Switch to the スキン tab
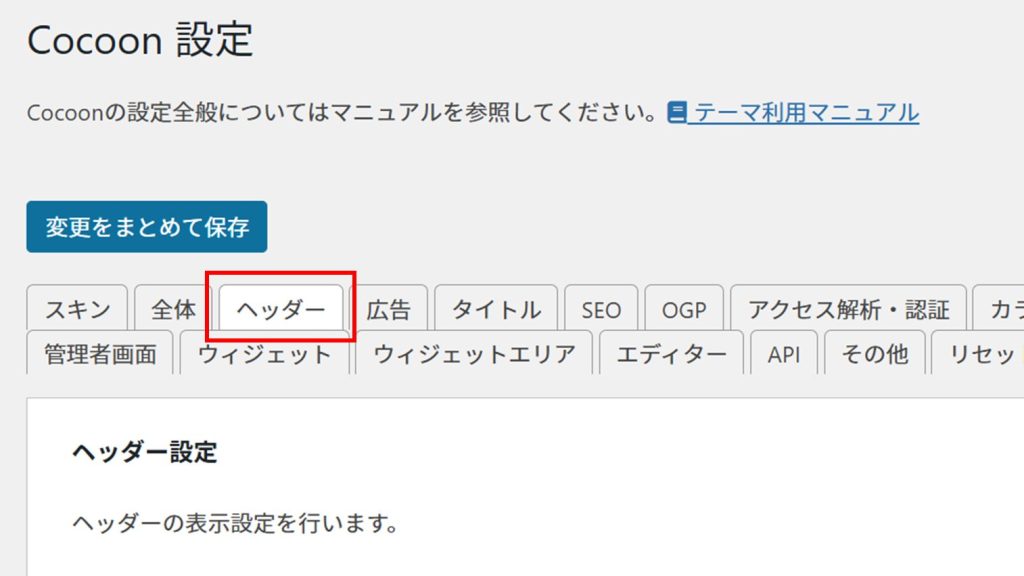 pyautogui.click(x=77, y=310)
